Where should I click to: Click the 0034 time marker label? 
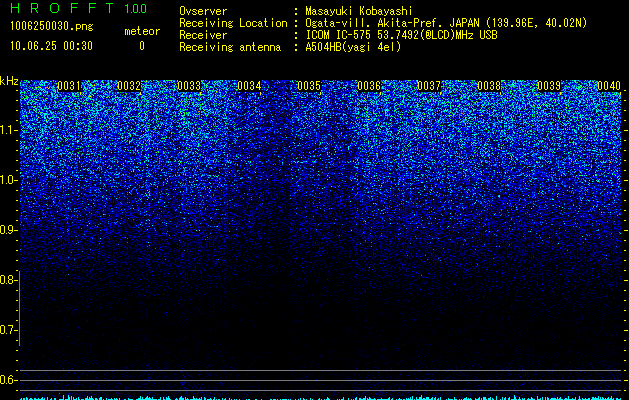[249, 86]
